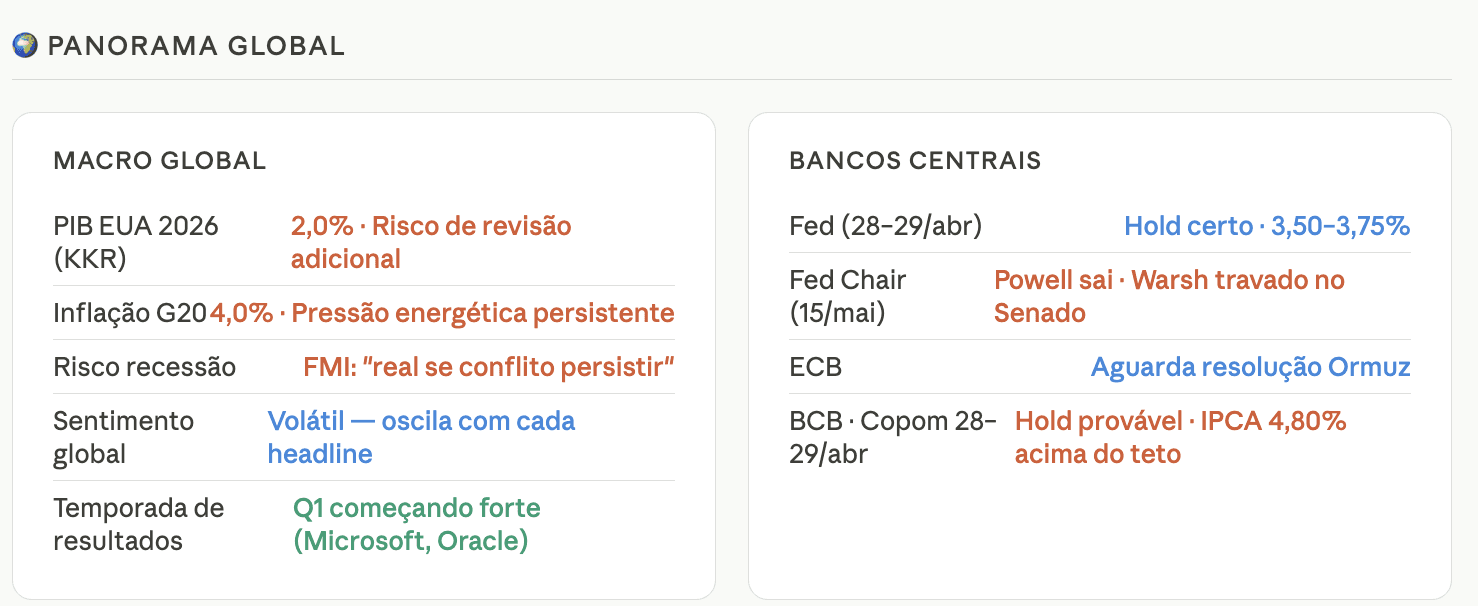Select Hold certo 3,50–3,75% value

pyautogui.click(x=1267, y=226)
